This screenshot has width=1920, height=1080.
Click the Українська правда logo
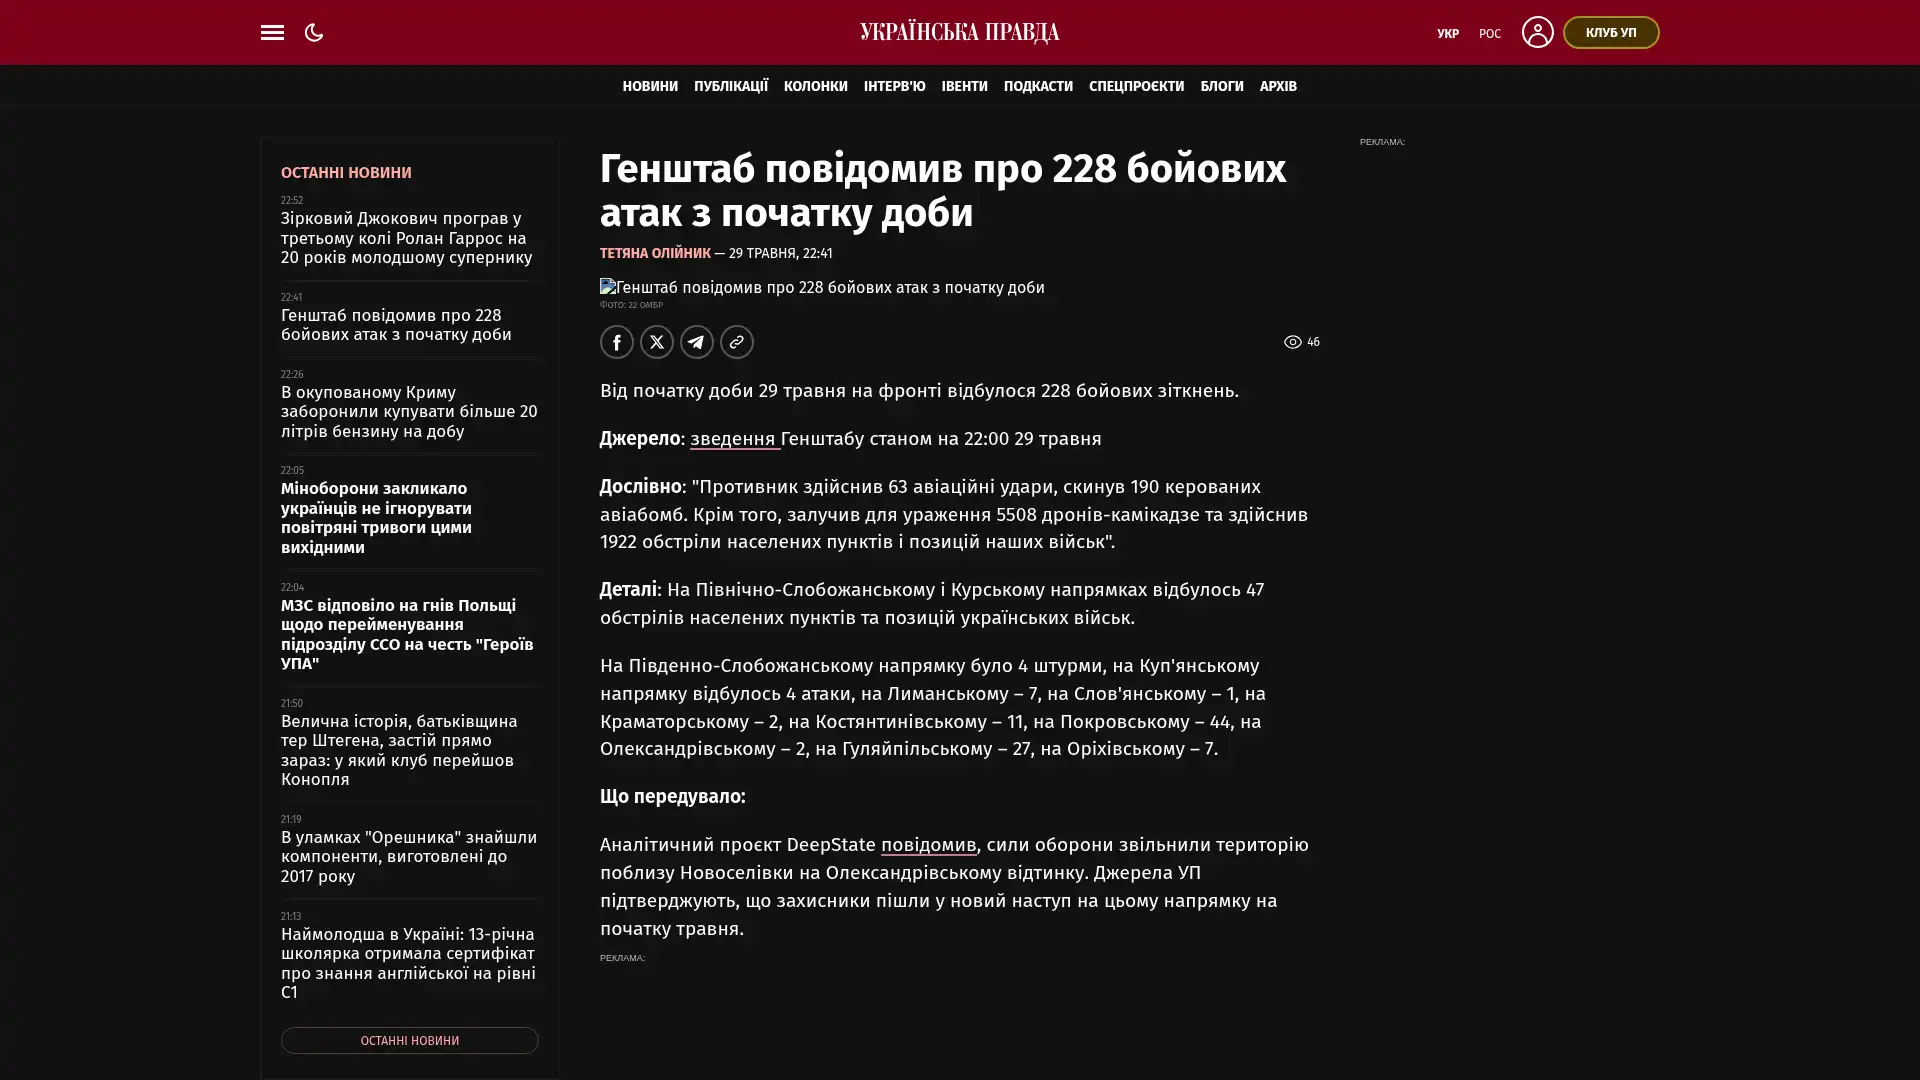click(x=960, y=32)
